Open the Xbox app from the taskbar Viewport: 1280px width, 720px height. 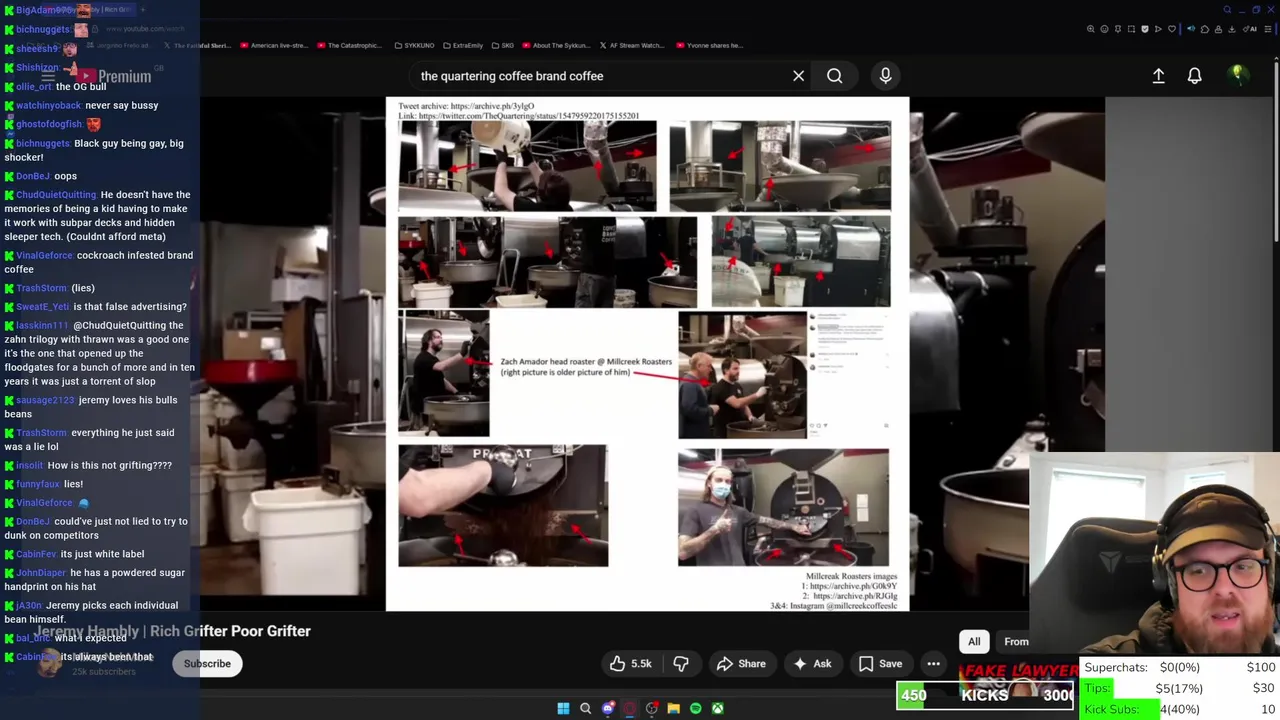(718, 708)
